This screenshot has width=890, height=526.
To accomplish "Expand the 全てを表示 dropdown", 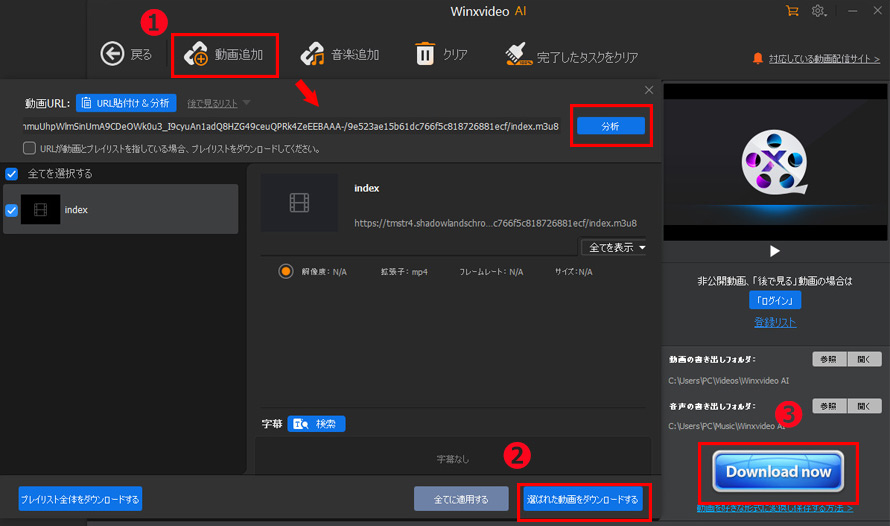I will click(x=613, y=247).
